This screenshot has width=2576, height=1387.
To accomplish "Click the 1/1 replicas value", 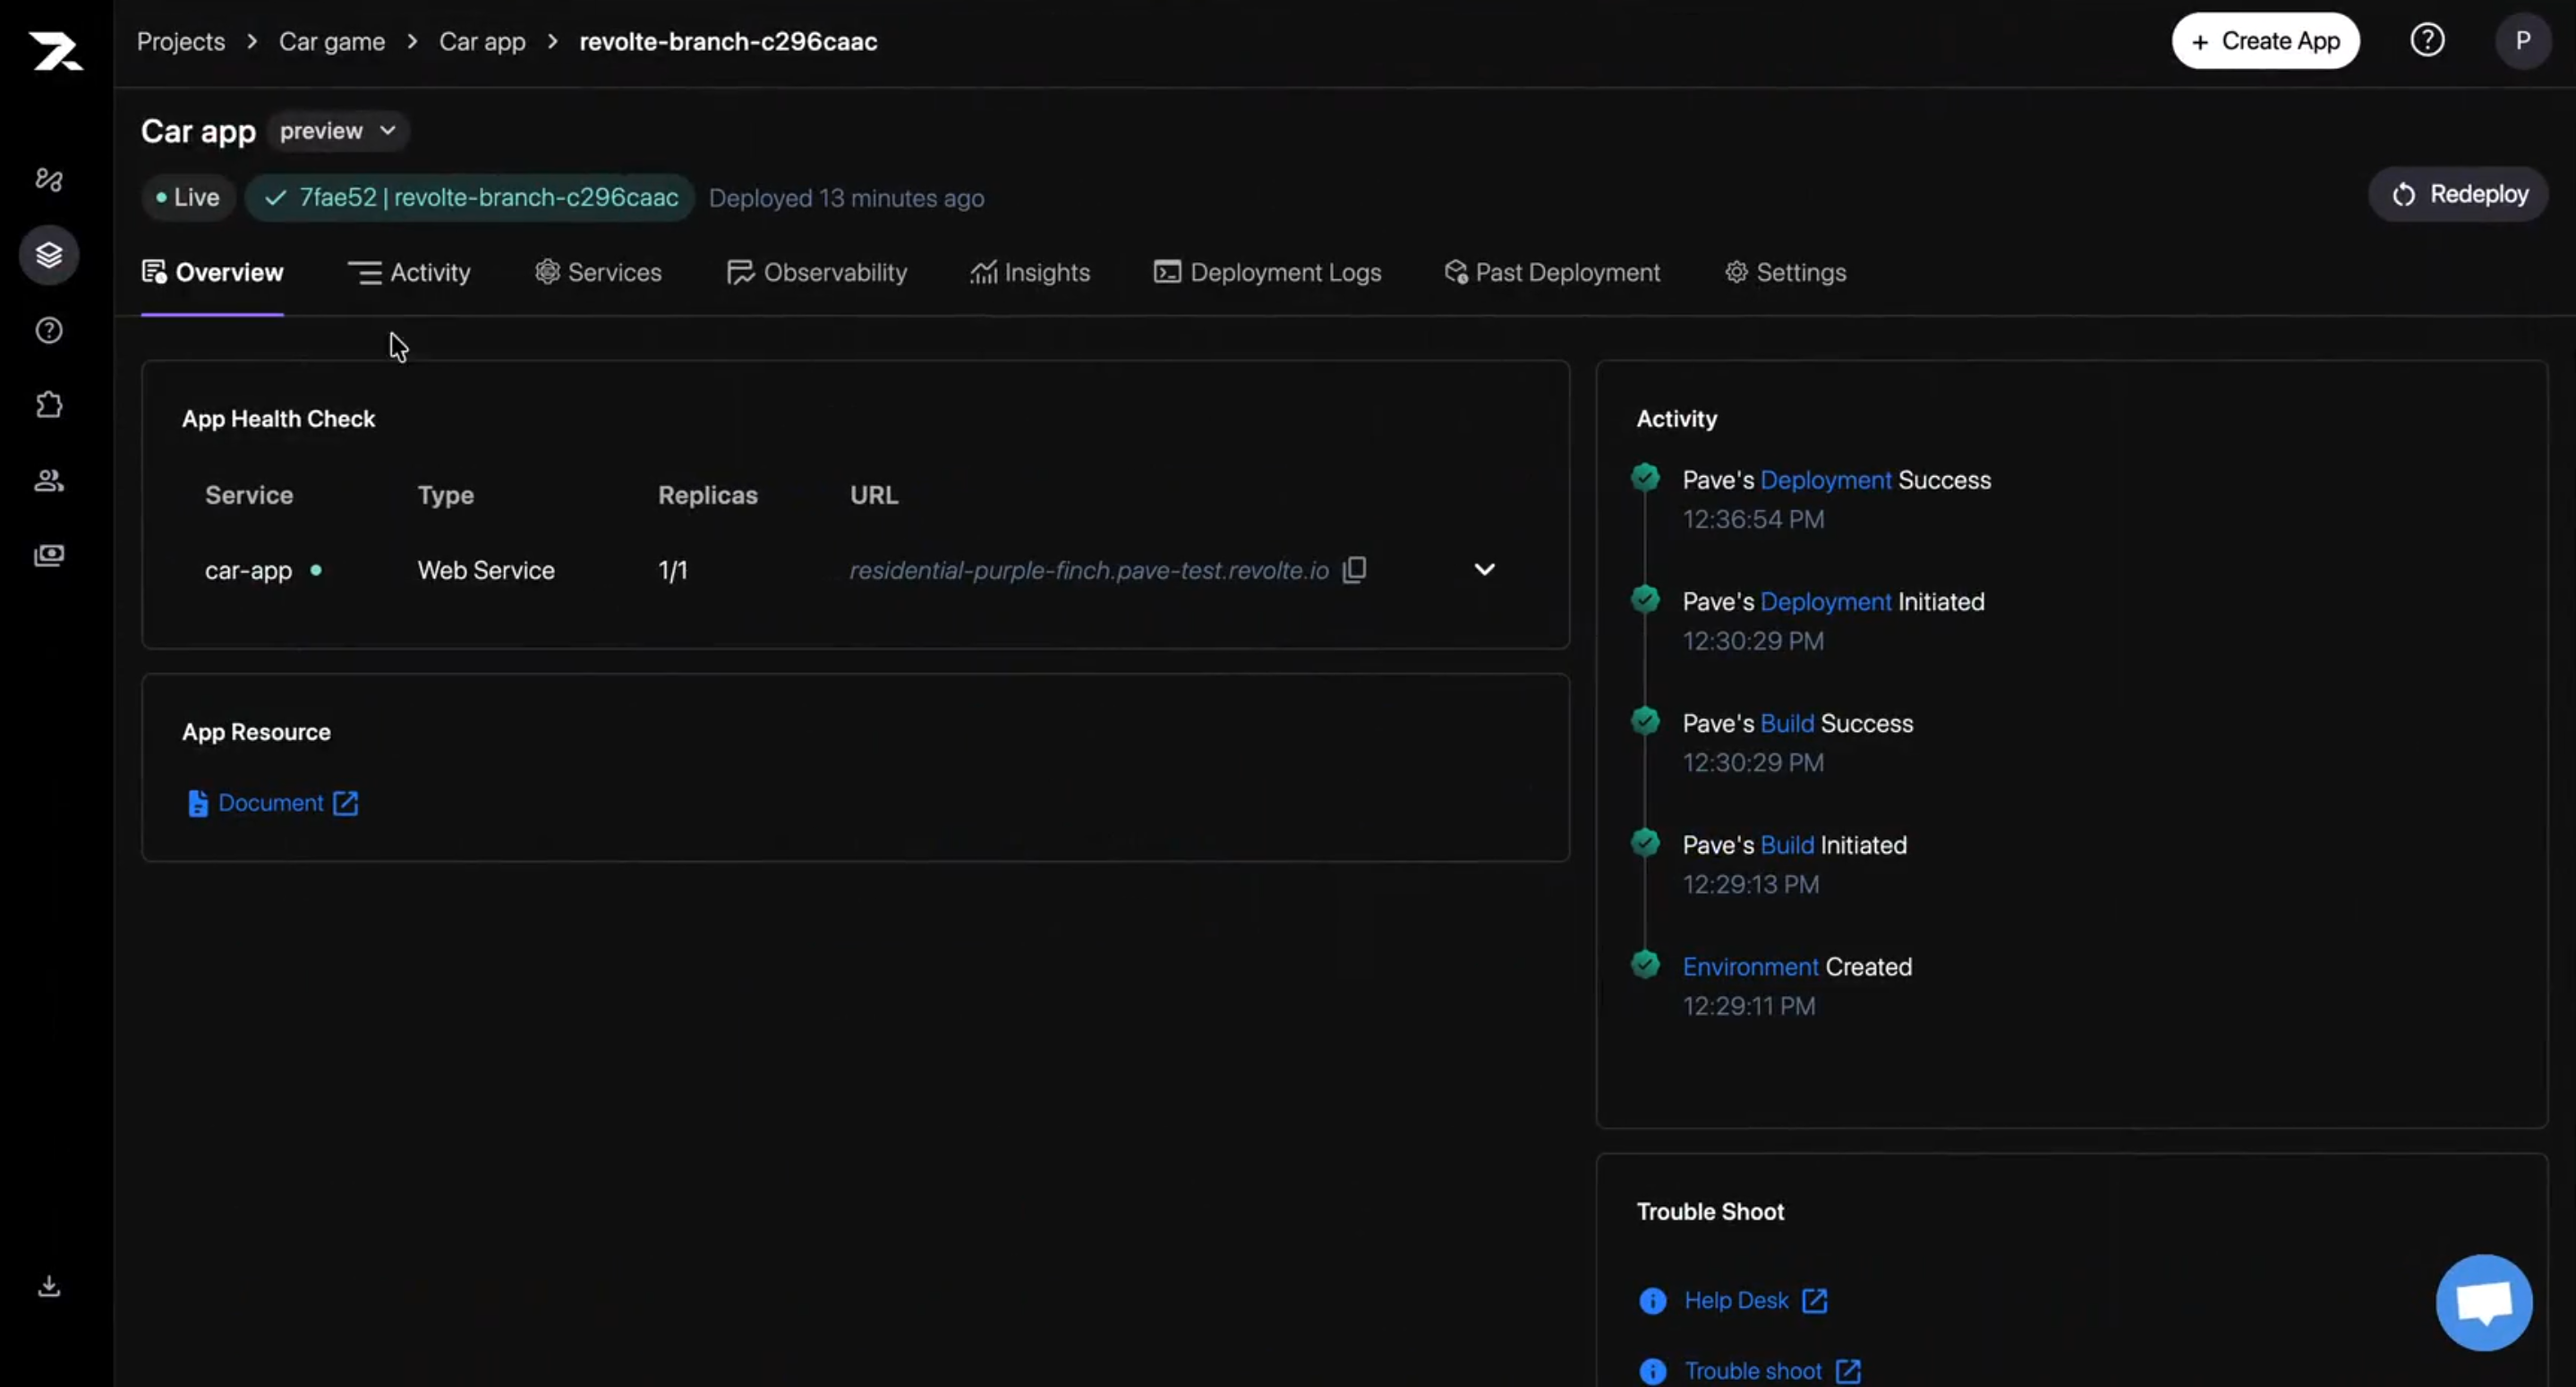I will click(x=673, y=570).
